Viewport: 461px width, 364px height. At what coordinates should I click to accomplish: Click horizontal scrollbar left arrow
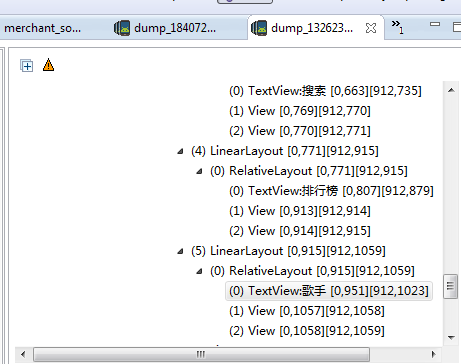[x=23, y=354]
